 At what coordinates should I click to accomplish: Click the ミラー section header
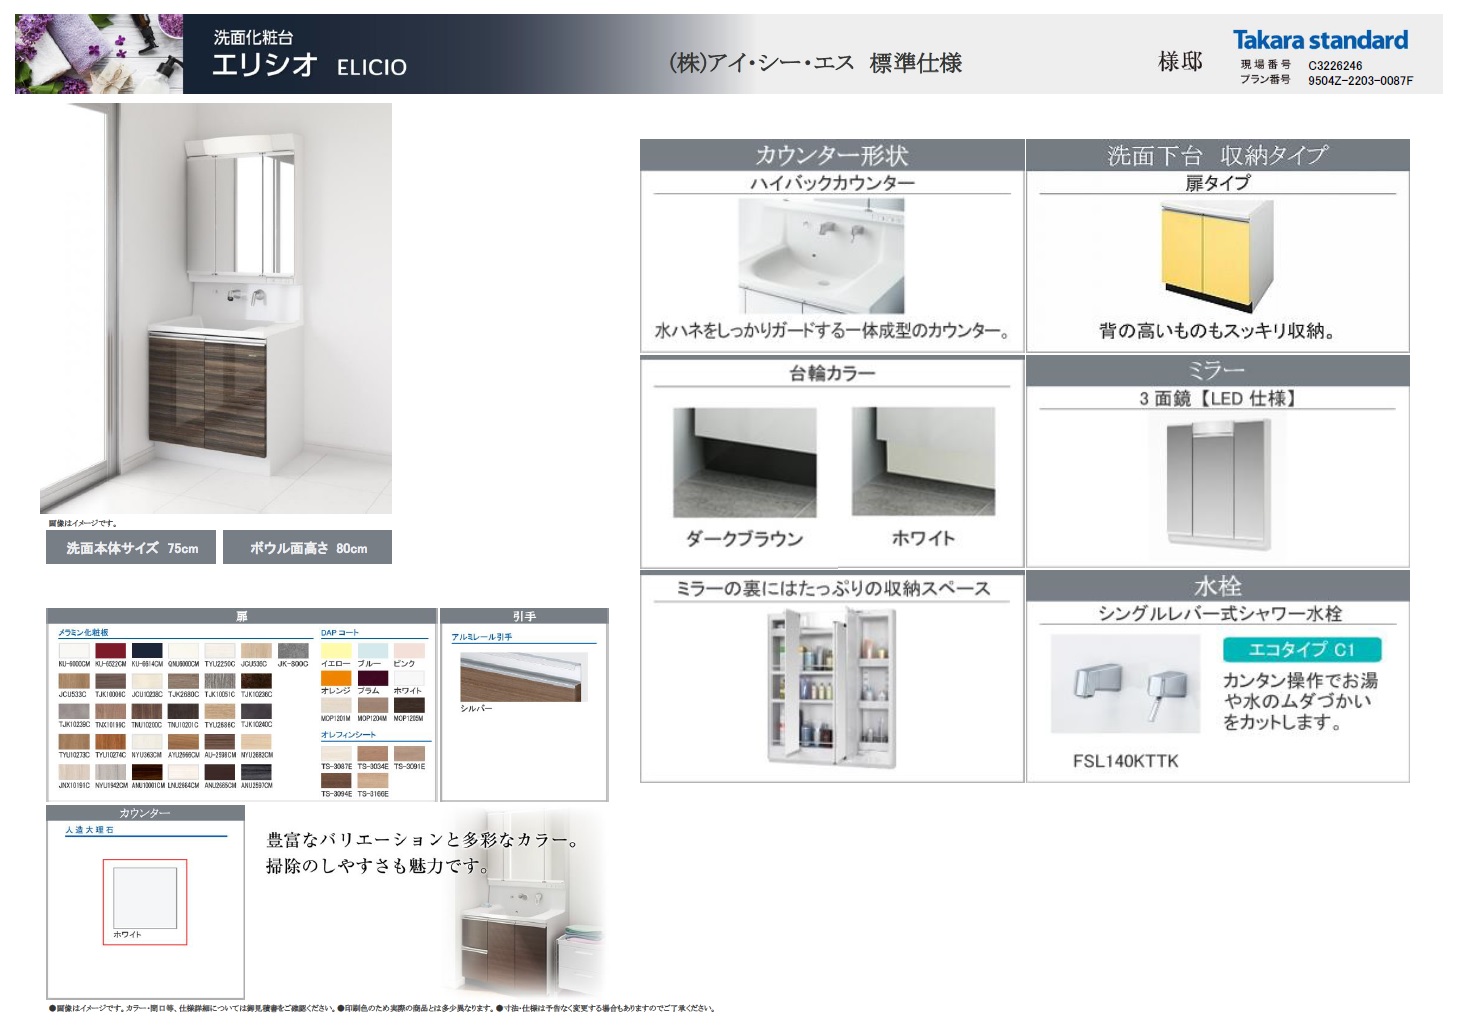coord(1217,371)
